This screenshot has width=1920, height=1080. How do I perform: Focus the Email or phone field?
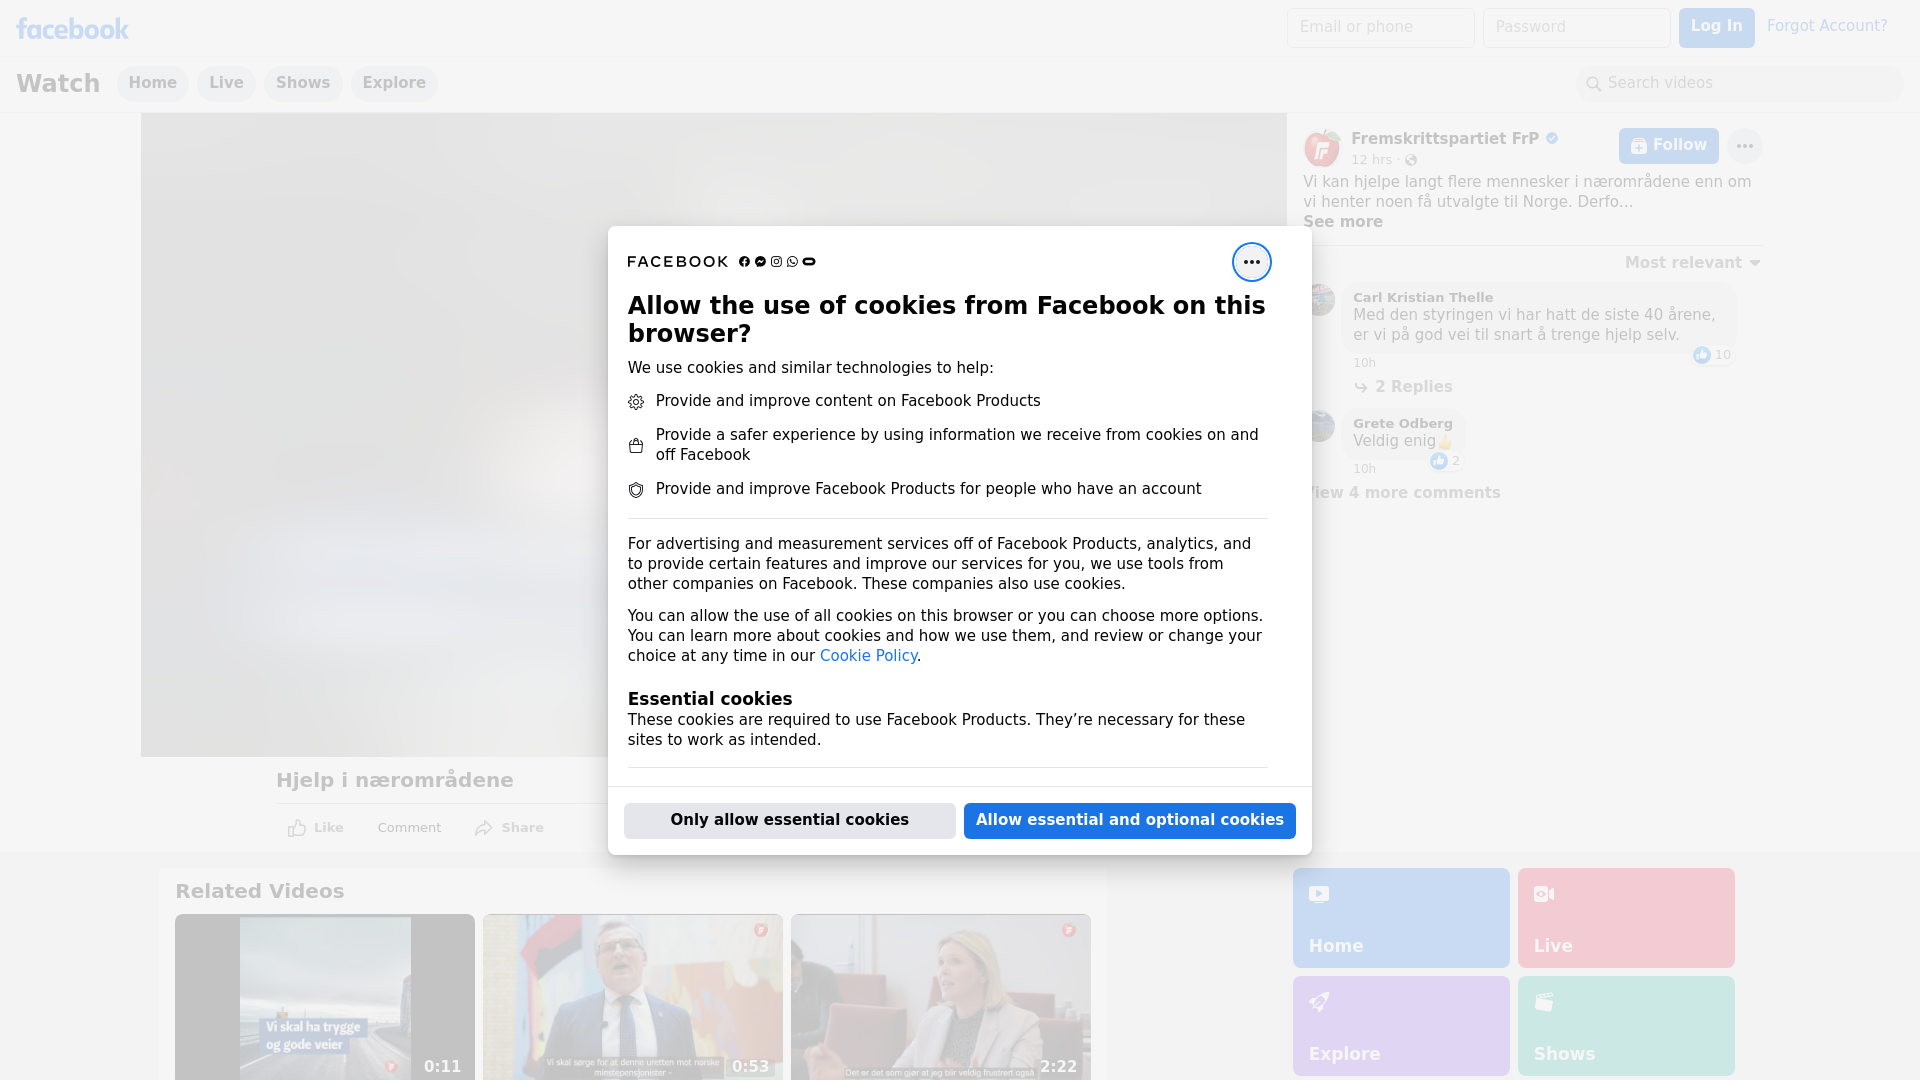tap(1380, 28)
